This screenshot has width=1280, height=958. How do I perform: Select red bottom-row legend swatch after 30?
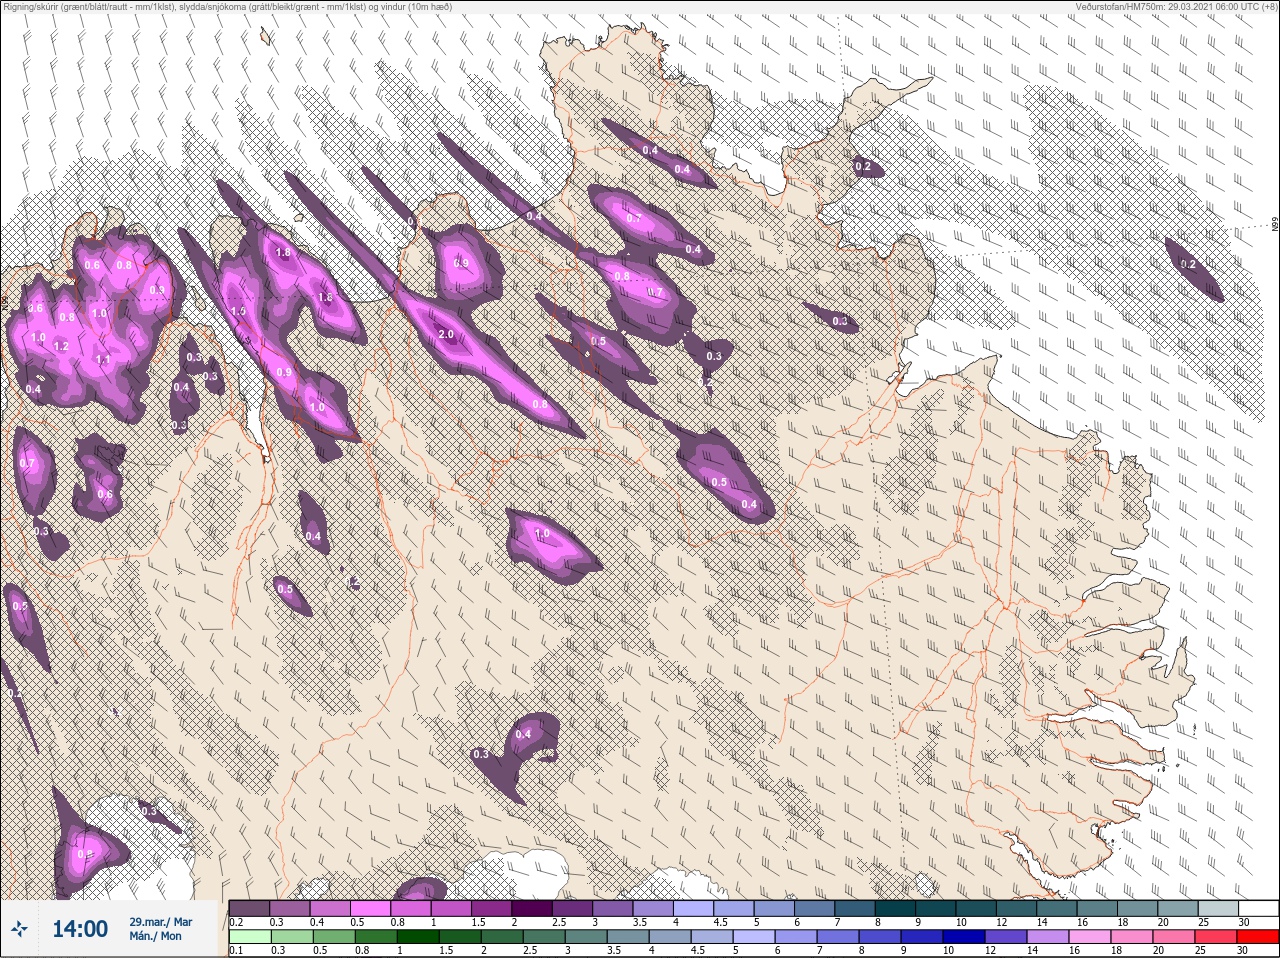click(1258, 937)
